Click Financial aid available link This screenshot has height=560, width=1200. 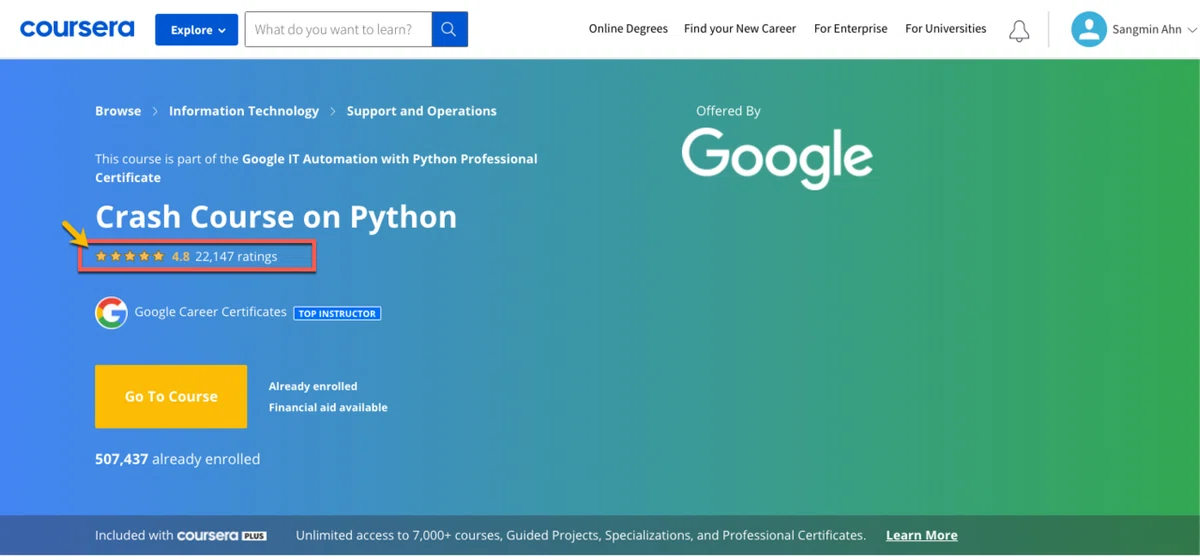point(328,408)
